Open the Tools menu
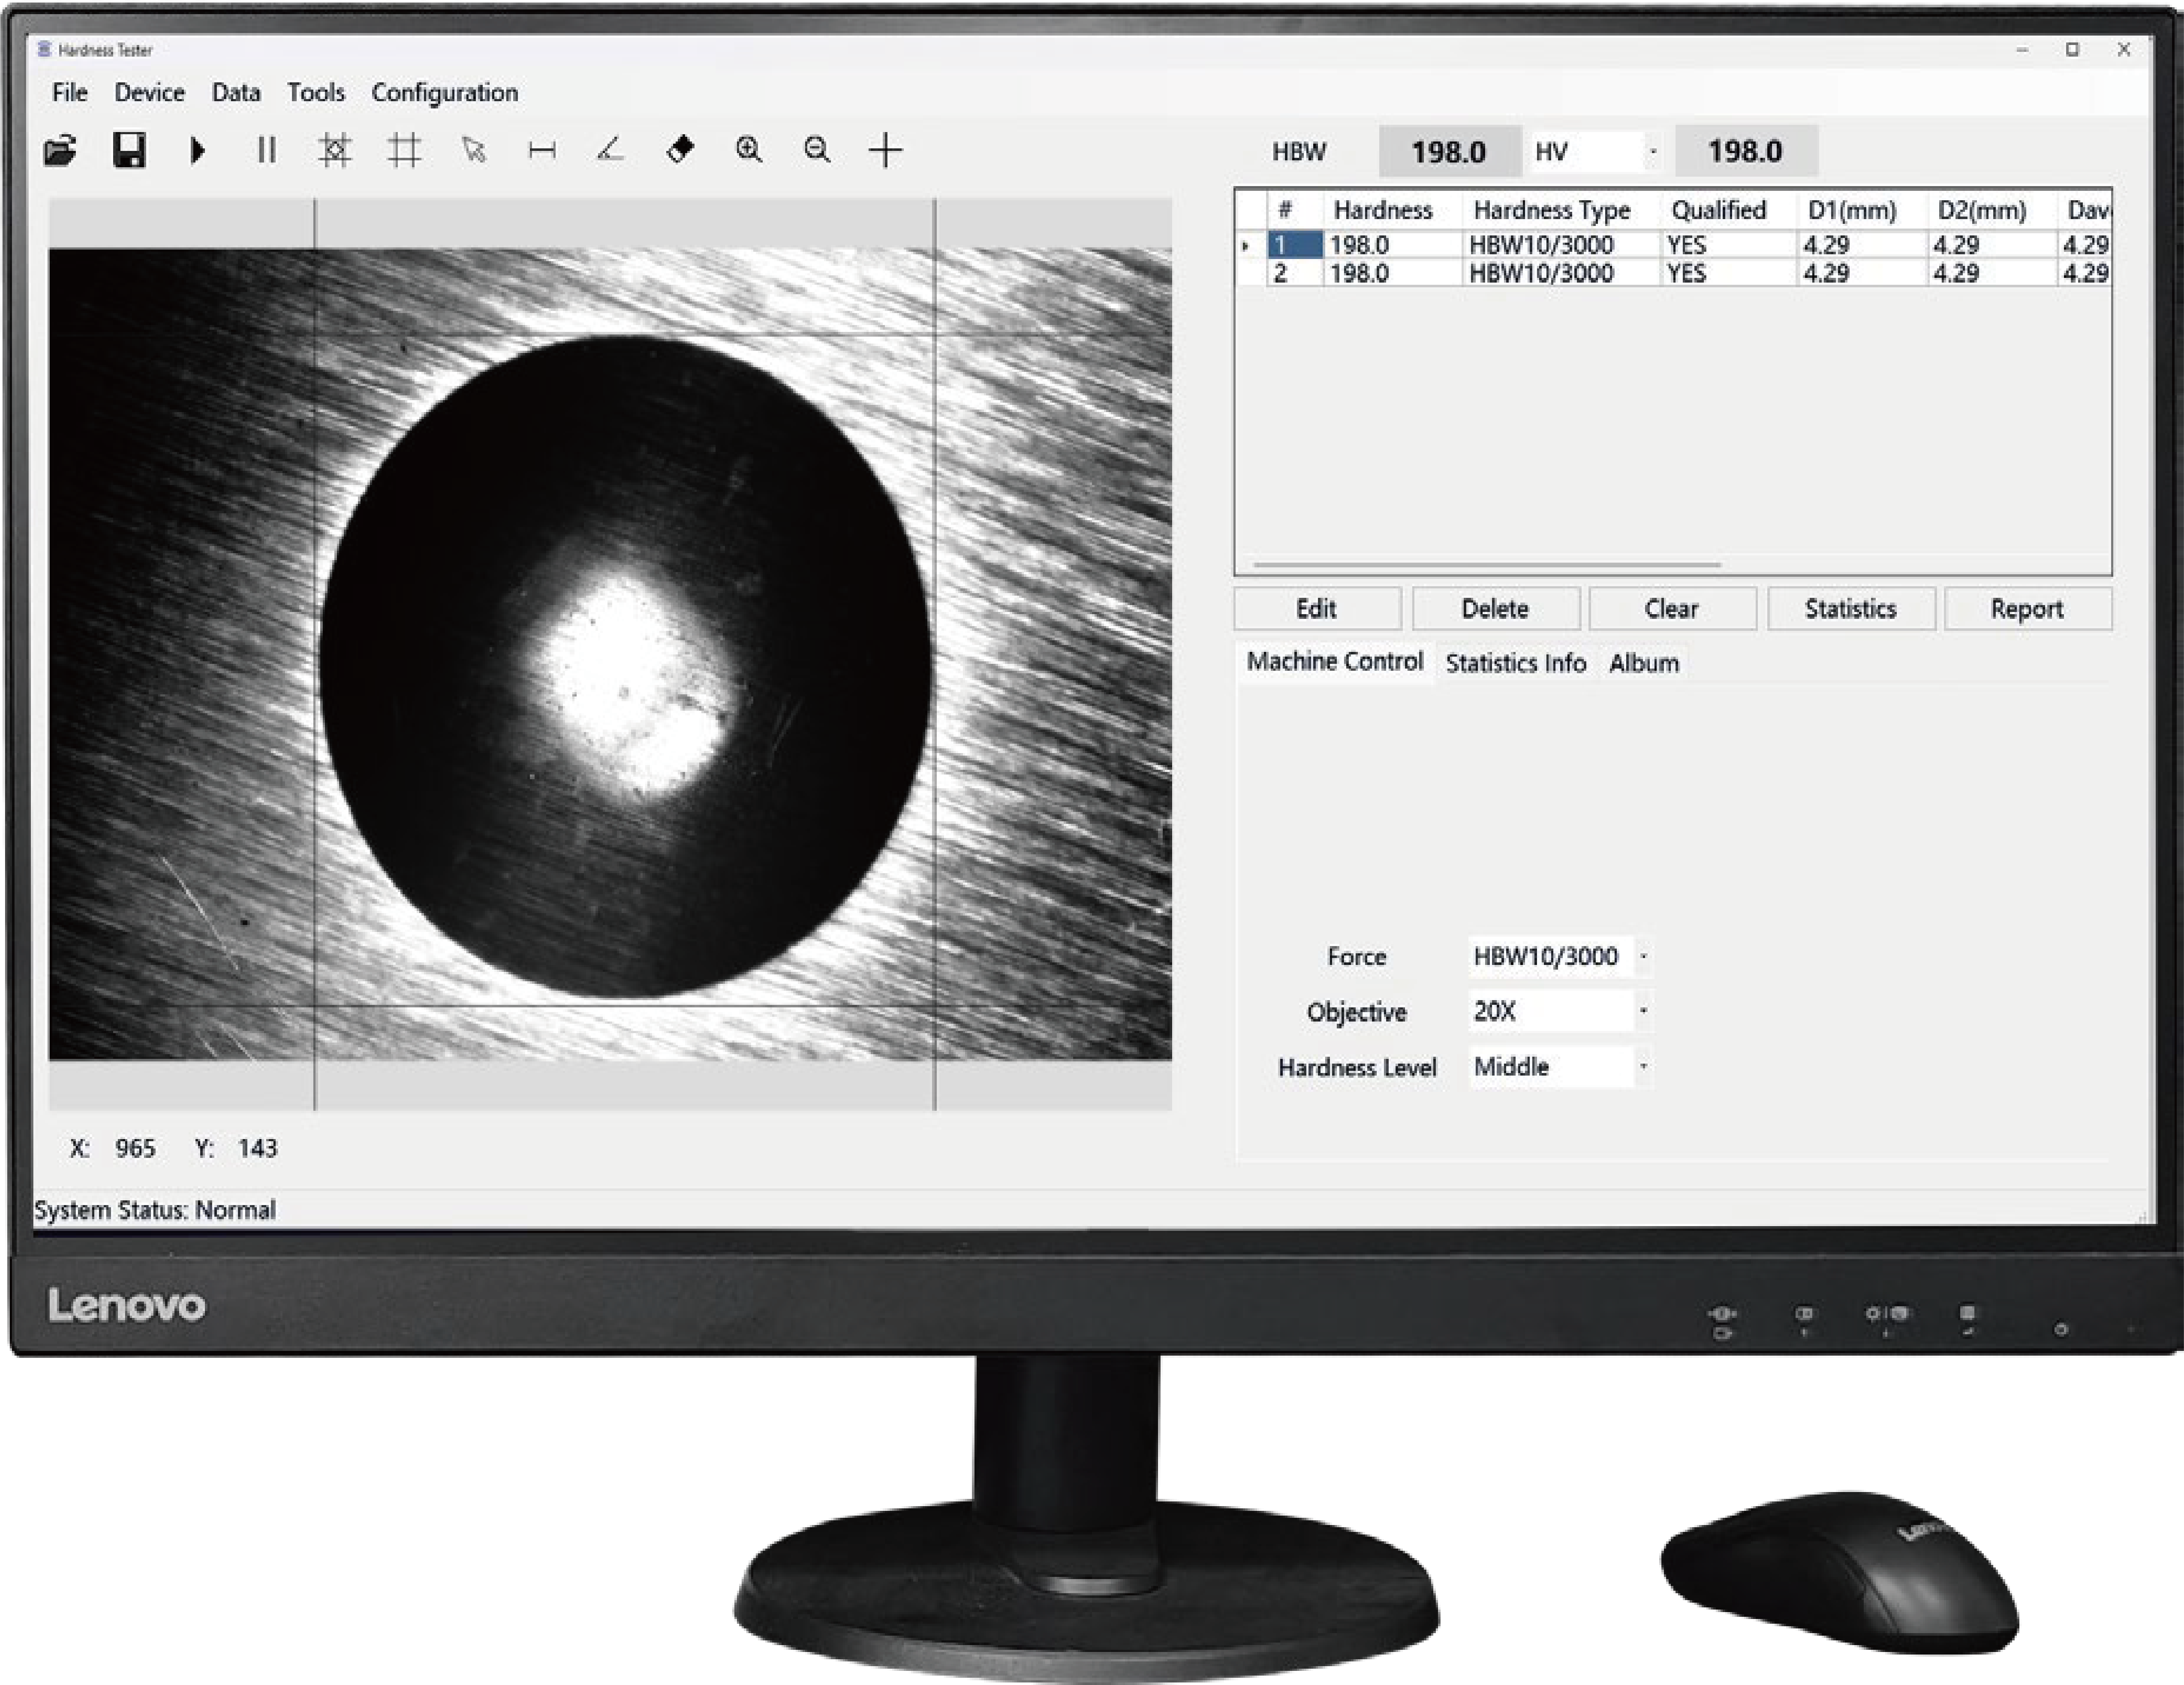Screen dimensions: 2184x1685 click(315, 93)
